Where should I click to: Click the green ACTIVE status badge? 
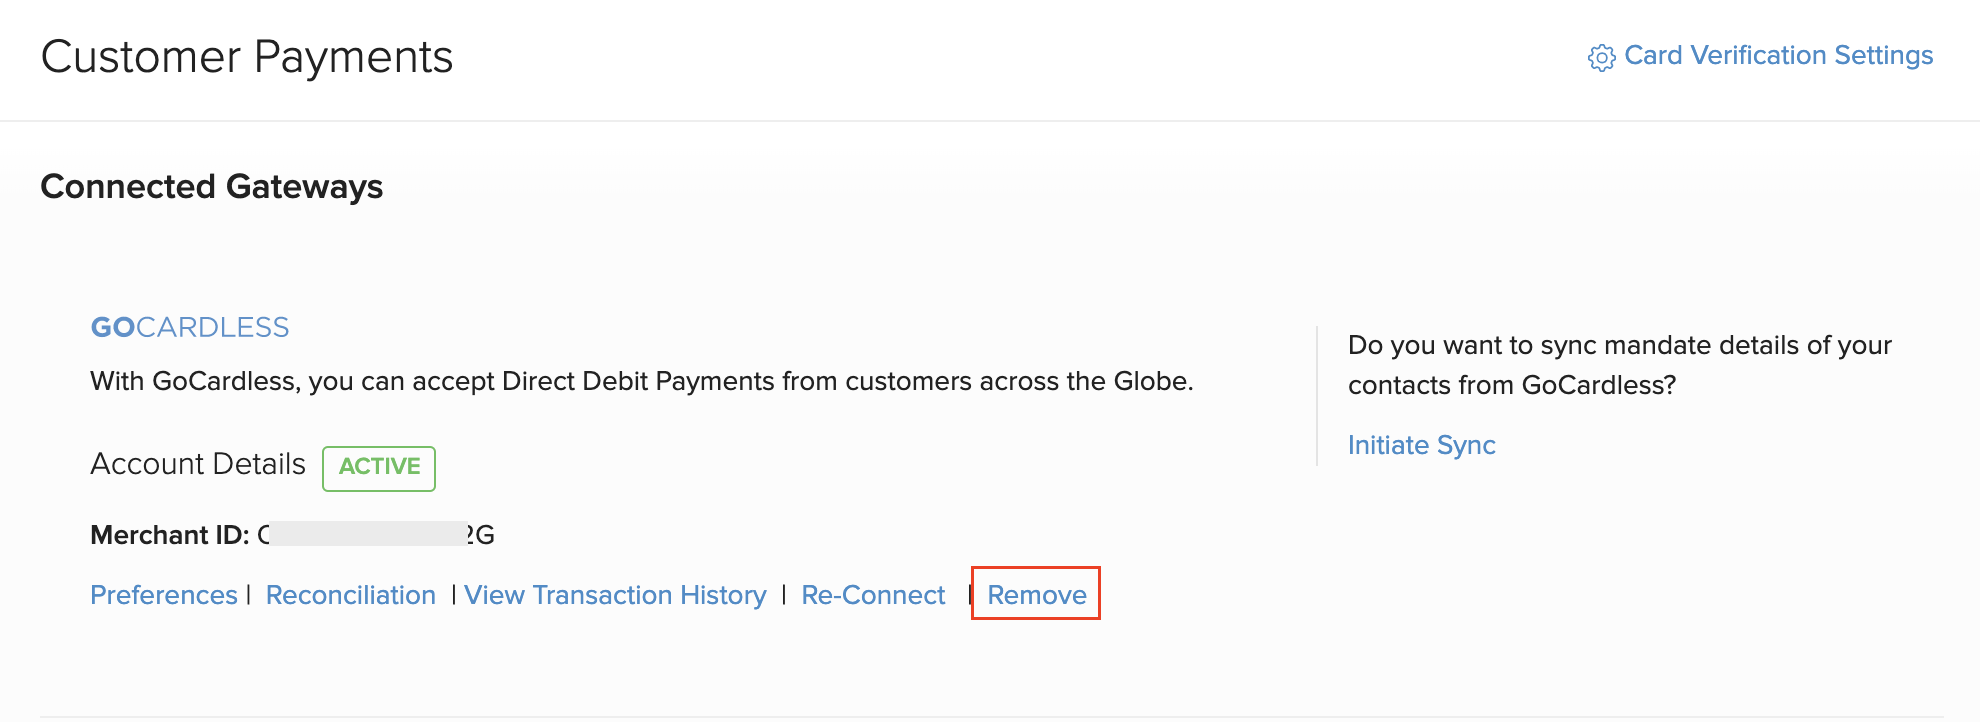pyautogui.click(x=379, y=467)
